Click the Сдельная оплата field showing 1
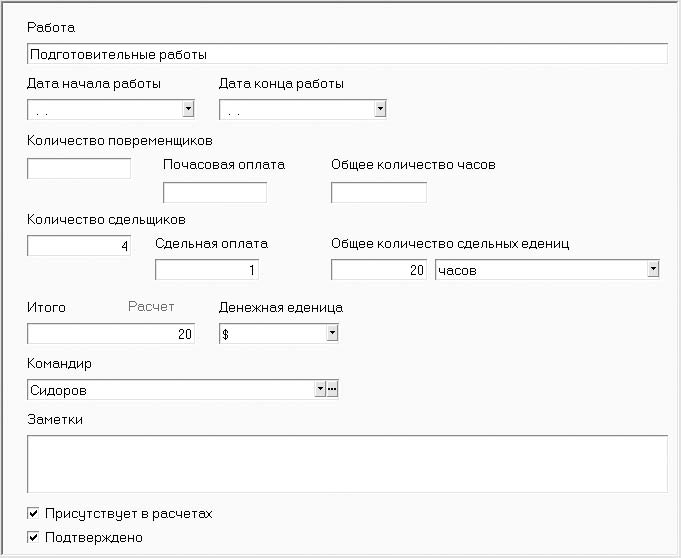This screenshot has width=681, height=558. click(207, 270)
